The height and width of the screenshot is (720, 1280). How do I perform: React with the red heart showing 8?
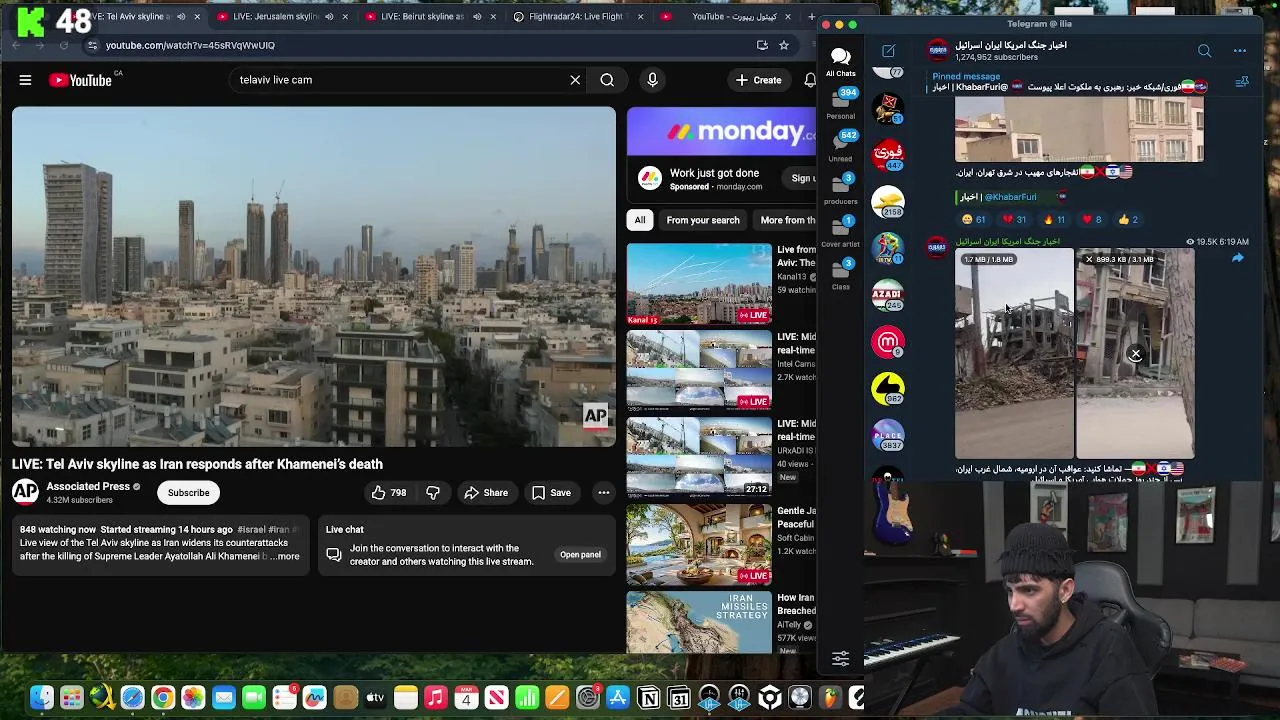point(1091,219)
